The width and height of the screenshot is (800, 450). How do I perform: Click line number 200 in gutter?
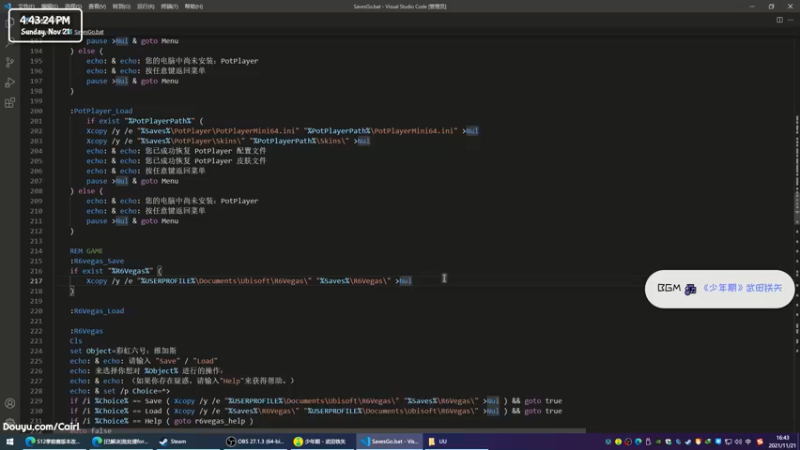coord(36,111)
